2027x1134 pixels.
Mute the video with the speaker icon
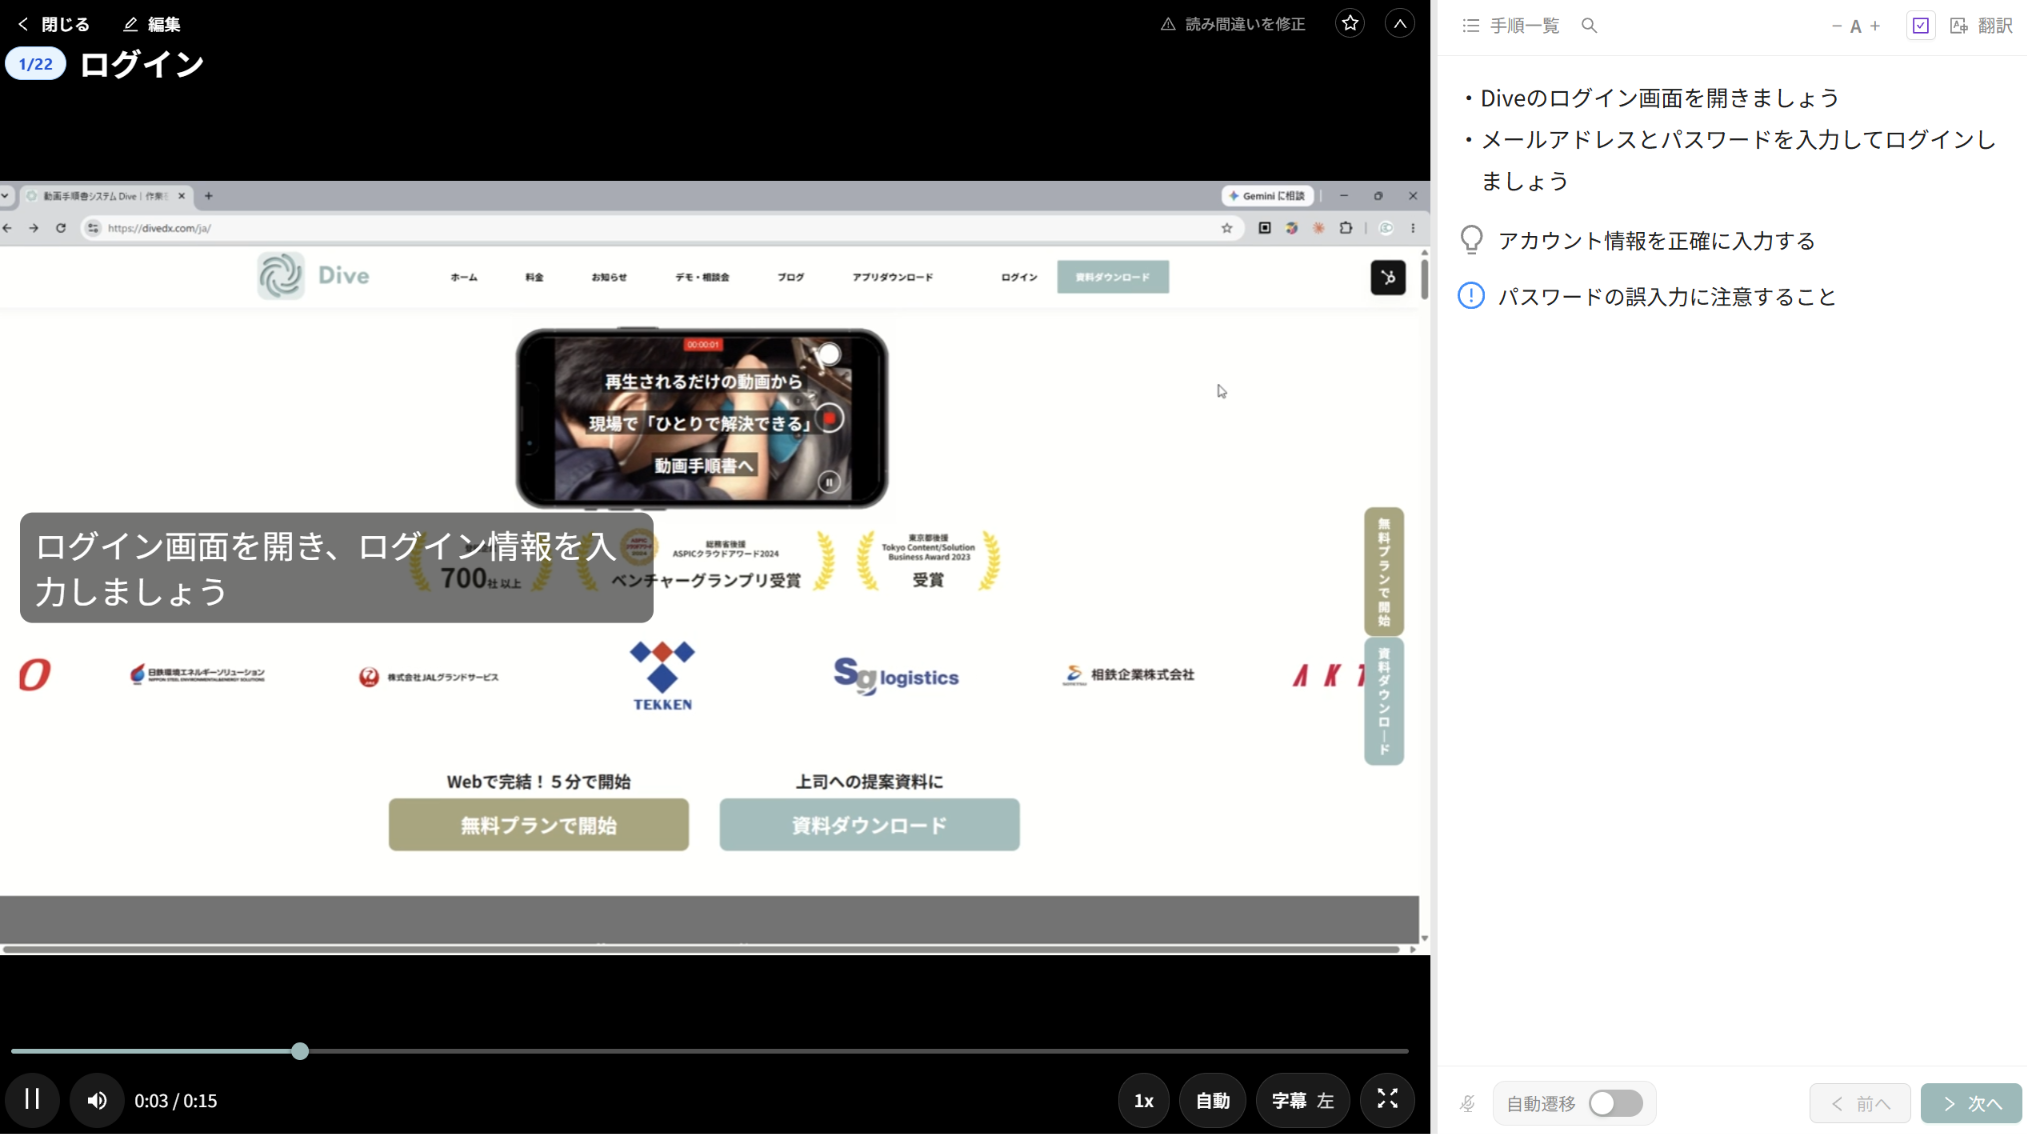(x=97, y=1100)
